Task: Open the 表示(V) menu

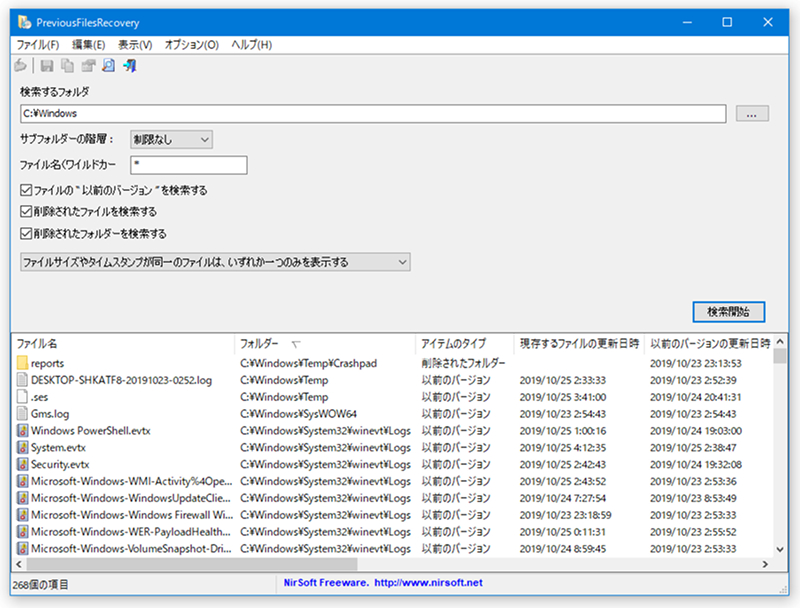Action: [135, 45]
